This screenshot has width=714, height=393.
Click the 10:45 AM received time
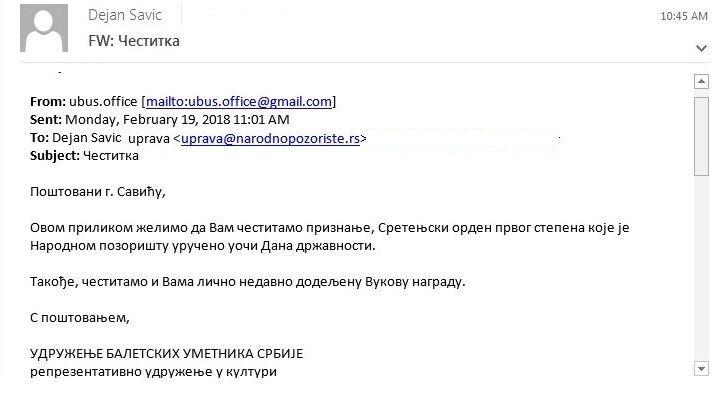coord(683,16)
